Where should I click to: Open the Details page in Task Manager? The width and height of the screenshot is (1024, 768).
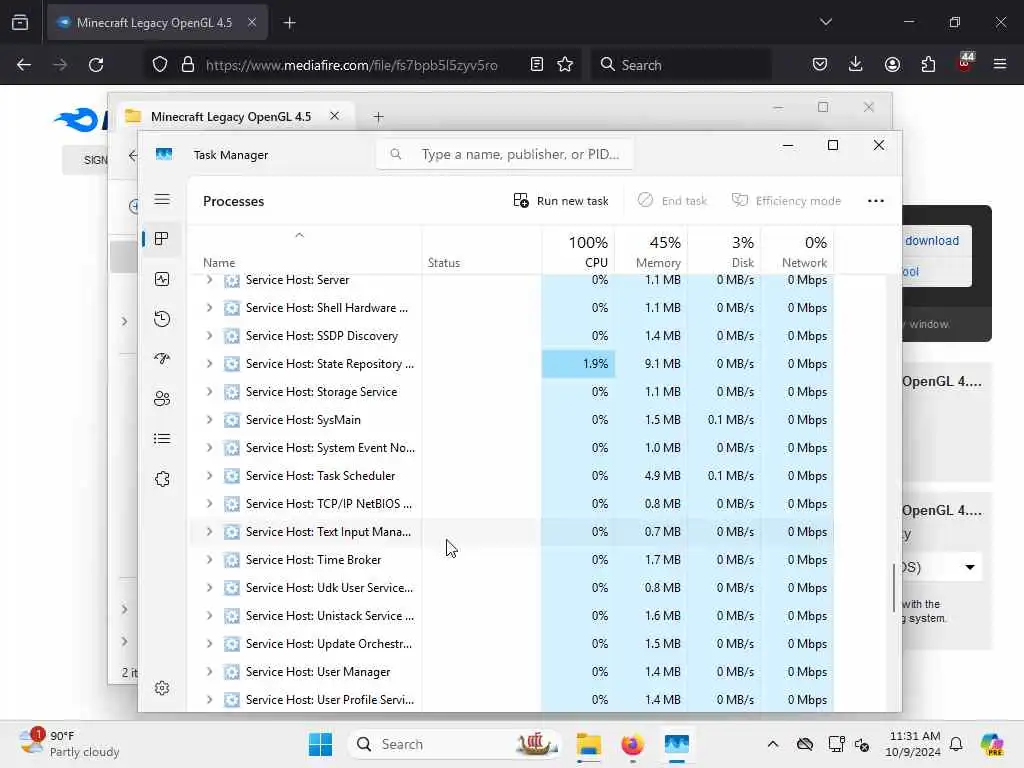click(x=162, y=439)
